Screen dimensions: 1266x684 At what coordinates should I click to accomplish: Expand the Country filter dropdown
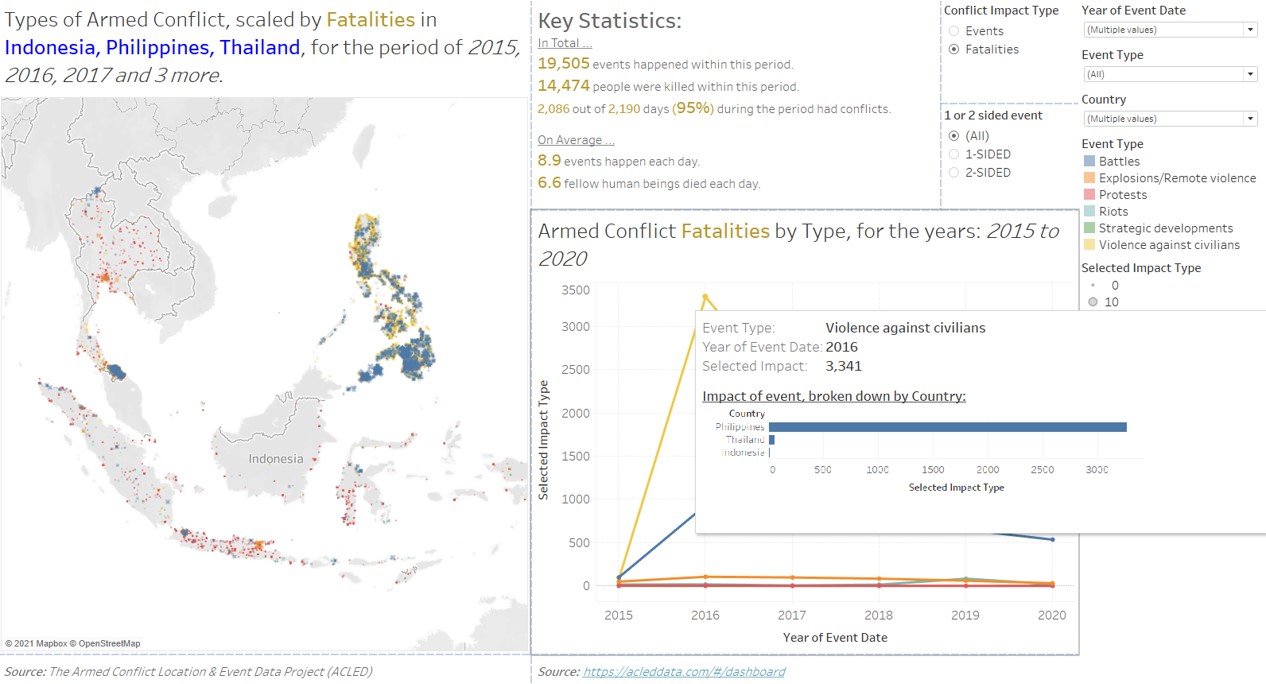[1169, 119]
